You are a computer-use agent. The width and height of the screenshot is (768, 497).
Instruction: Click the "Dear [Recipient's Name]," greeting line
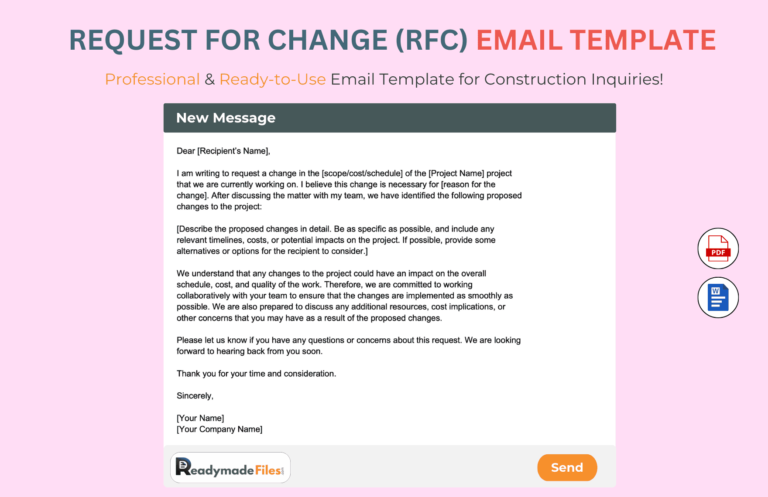223,151
